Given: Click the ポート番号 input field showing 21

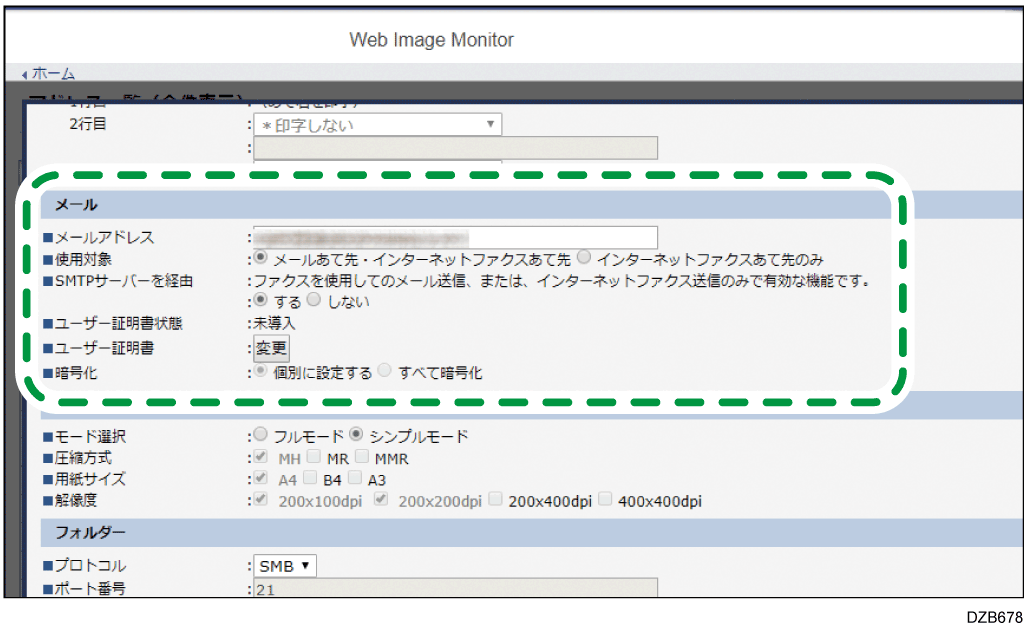Looking at the screenshot, I should tap(450, 589).
